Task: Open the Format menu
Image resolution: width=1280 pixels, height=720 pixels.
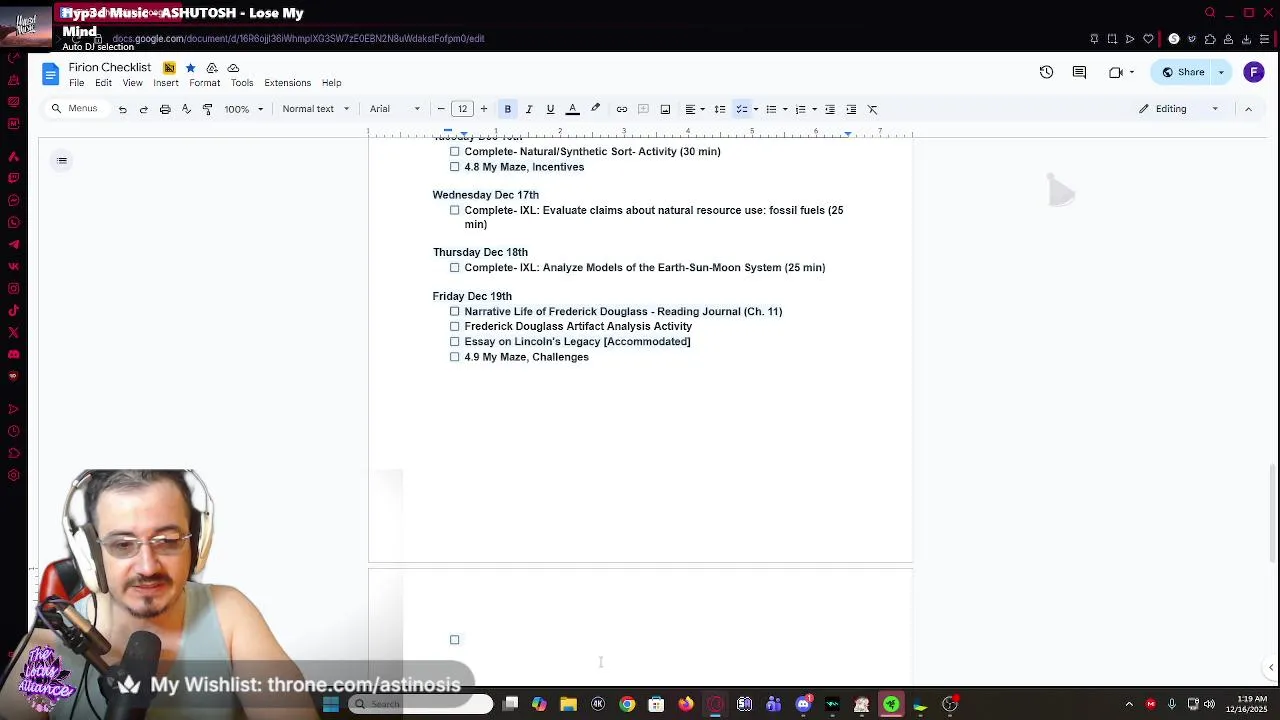Action: pos(204,83)
